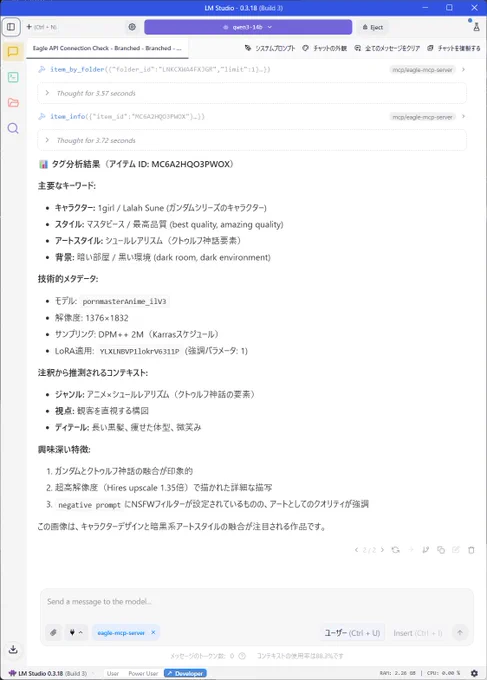Expand the item_info tool call details chevron
The width and height of the screenshot is (487, 680).
tap(464, 116)
